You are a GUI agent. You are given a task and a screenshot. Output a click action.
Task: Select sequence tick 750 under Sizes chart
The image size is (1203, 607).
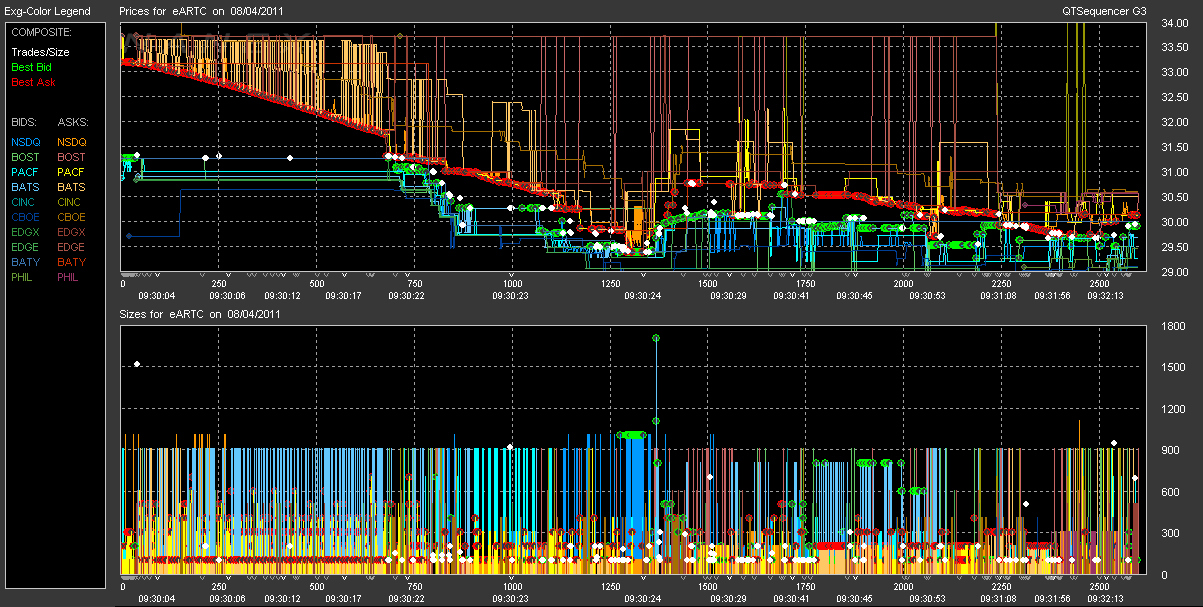click(414, 587)
